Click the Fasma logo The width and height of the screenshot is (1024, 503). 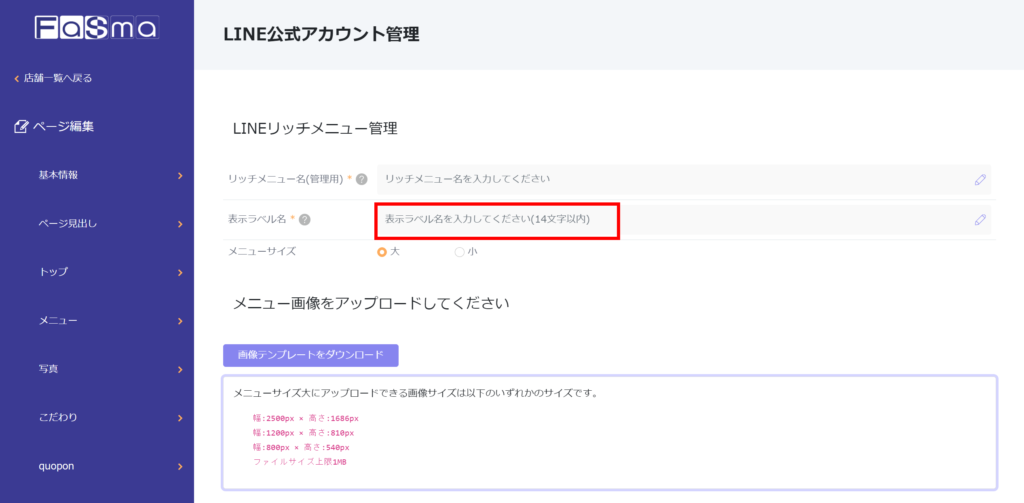pyautogui.click(x=97, y=27)
